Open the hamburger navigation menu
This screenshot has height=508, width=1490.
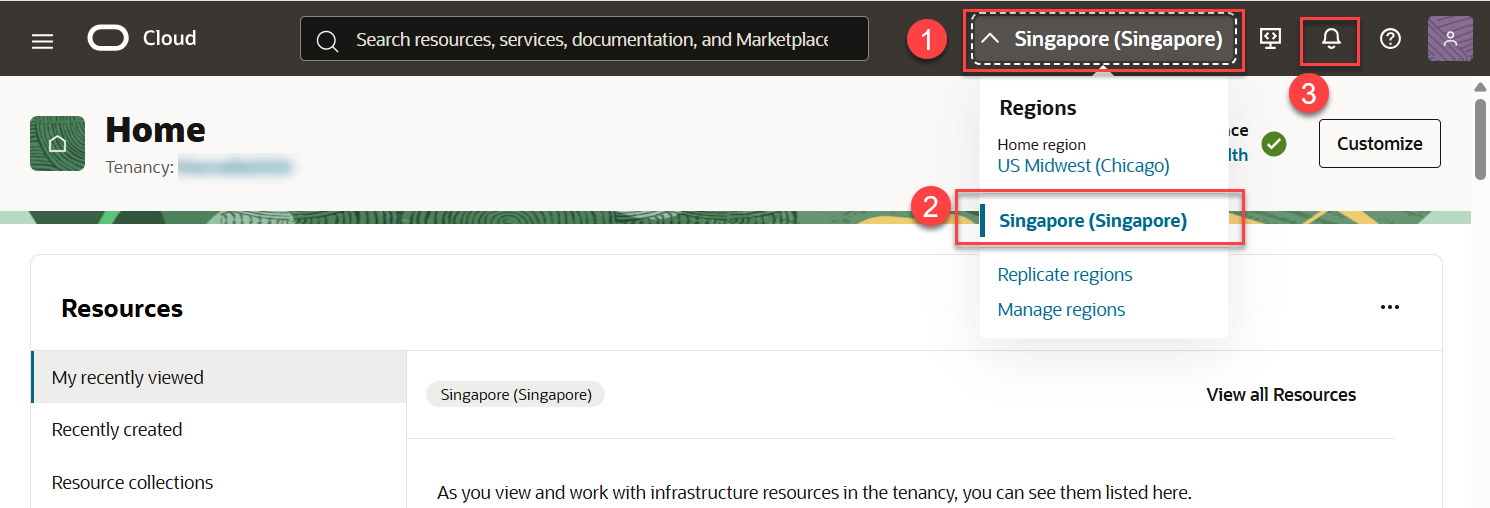(42, 41)
